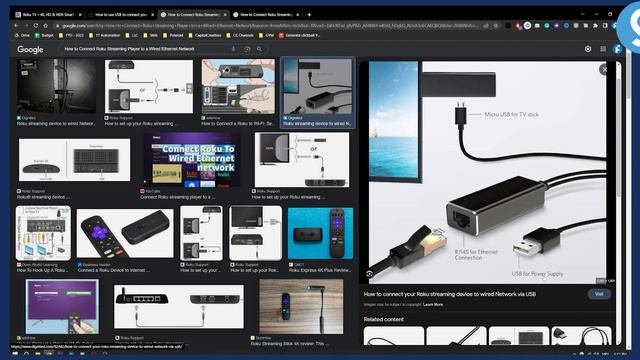640x360 pixels.
Task: Open the CapitalCreatives bookmark folder
Action: [x=205, y=36]
